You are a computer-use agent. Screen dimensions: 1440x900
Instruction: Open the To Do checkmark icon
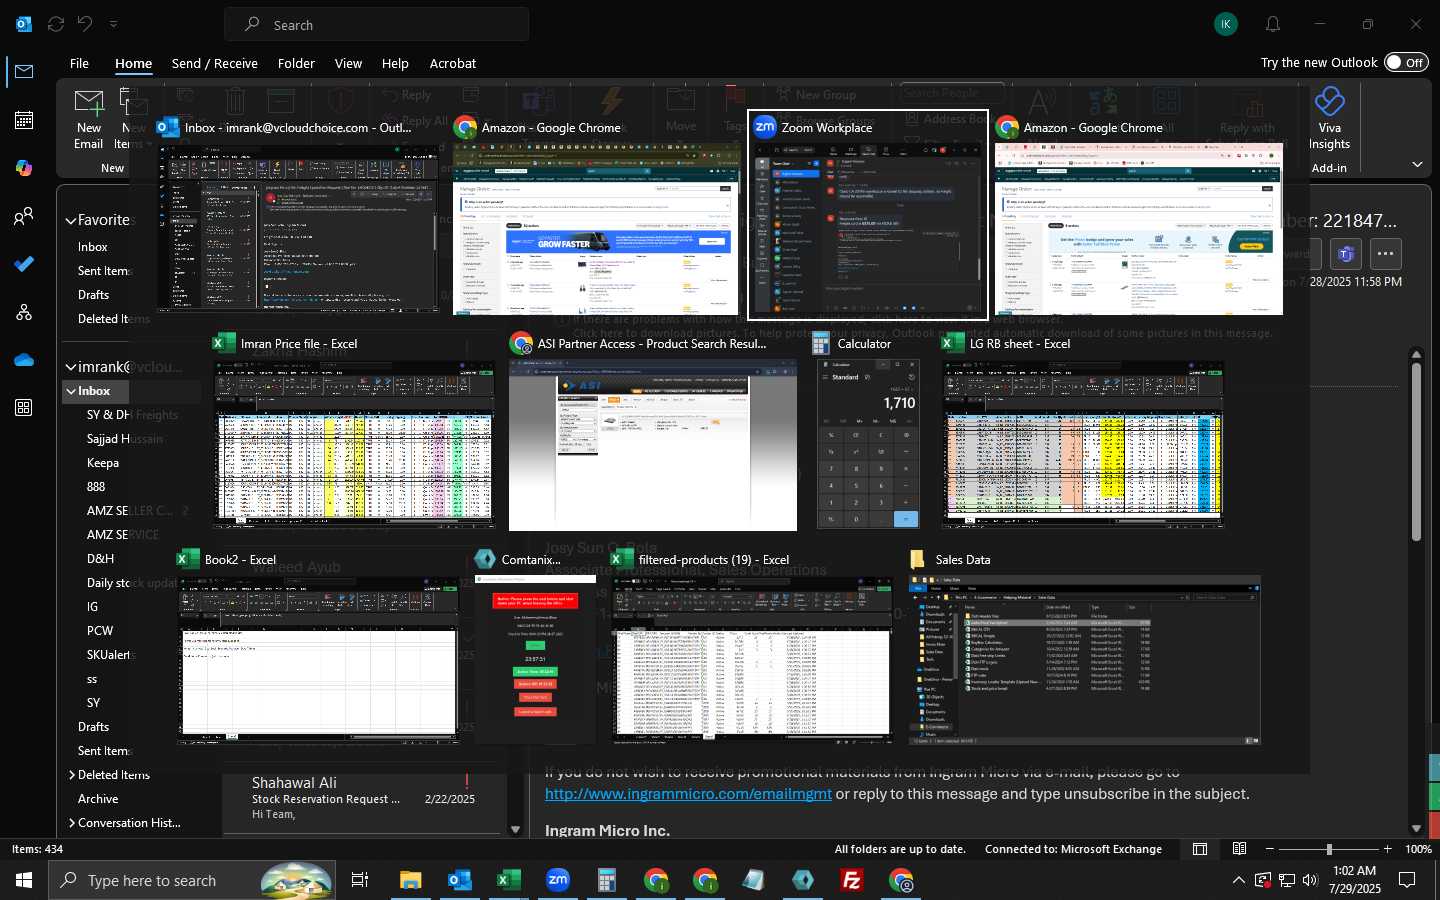tap(24, 264)
